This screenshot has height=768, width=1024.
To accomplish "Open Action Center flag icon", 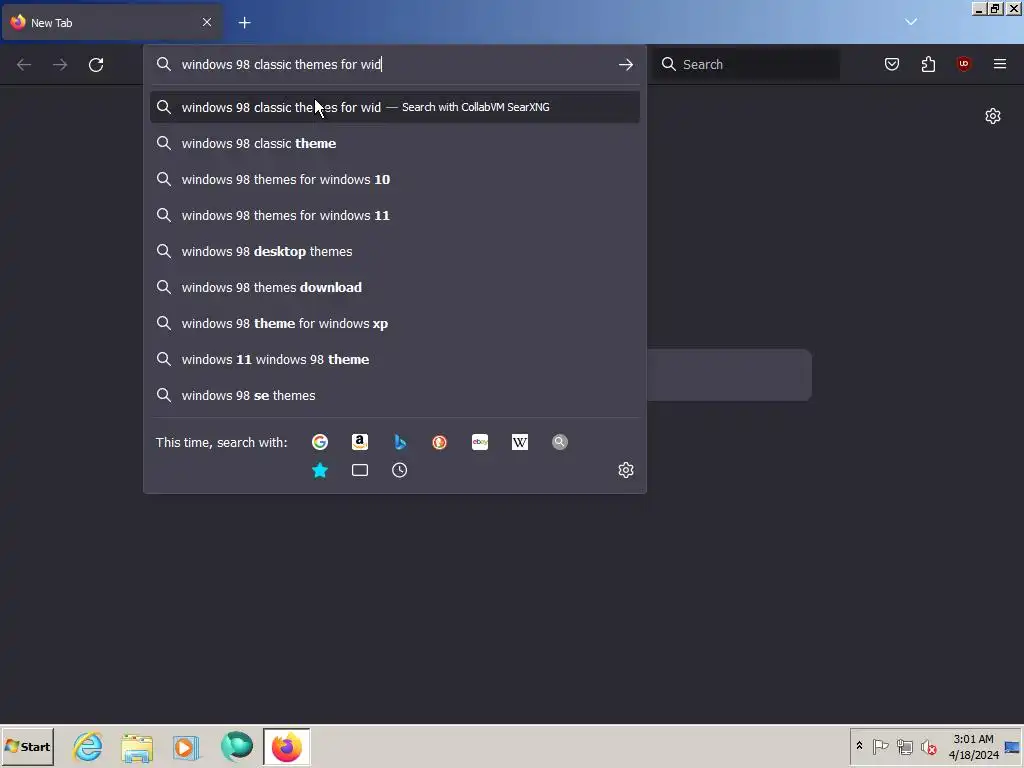I will tap(880, 746).
